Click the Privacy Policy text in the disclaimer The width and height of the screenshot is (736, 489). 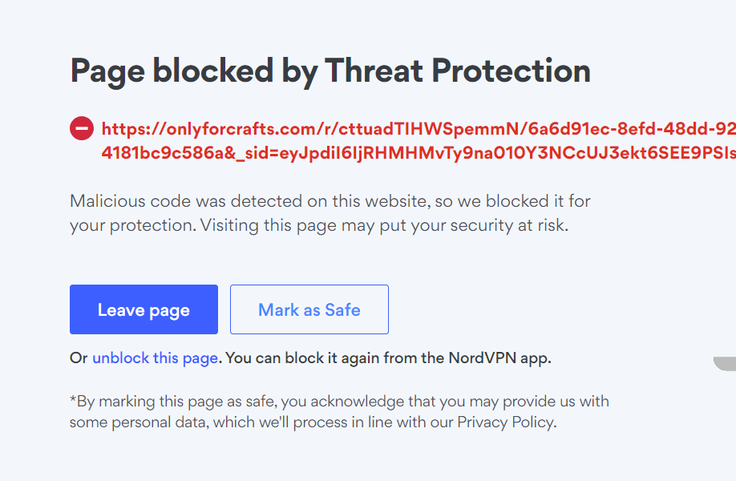(506, 422)
